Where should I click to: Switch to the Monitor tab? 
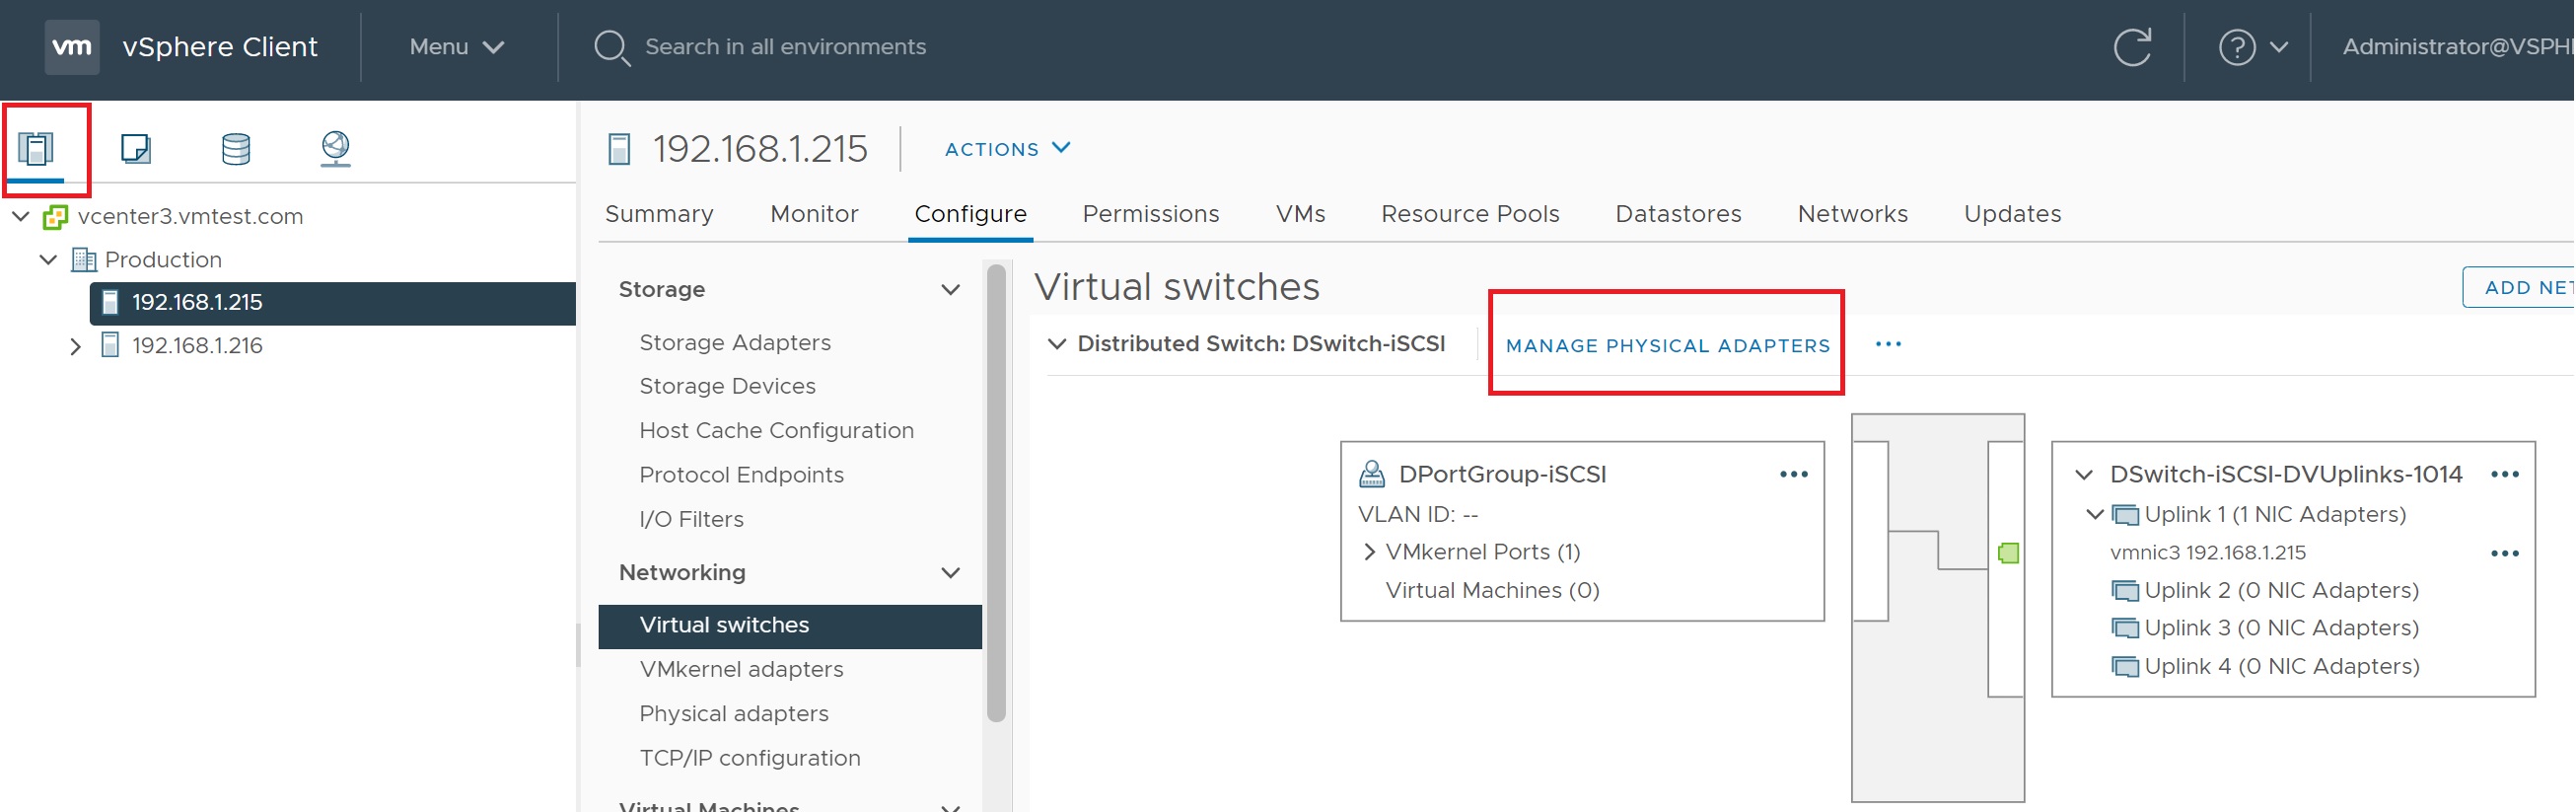813,214
